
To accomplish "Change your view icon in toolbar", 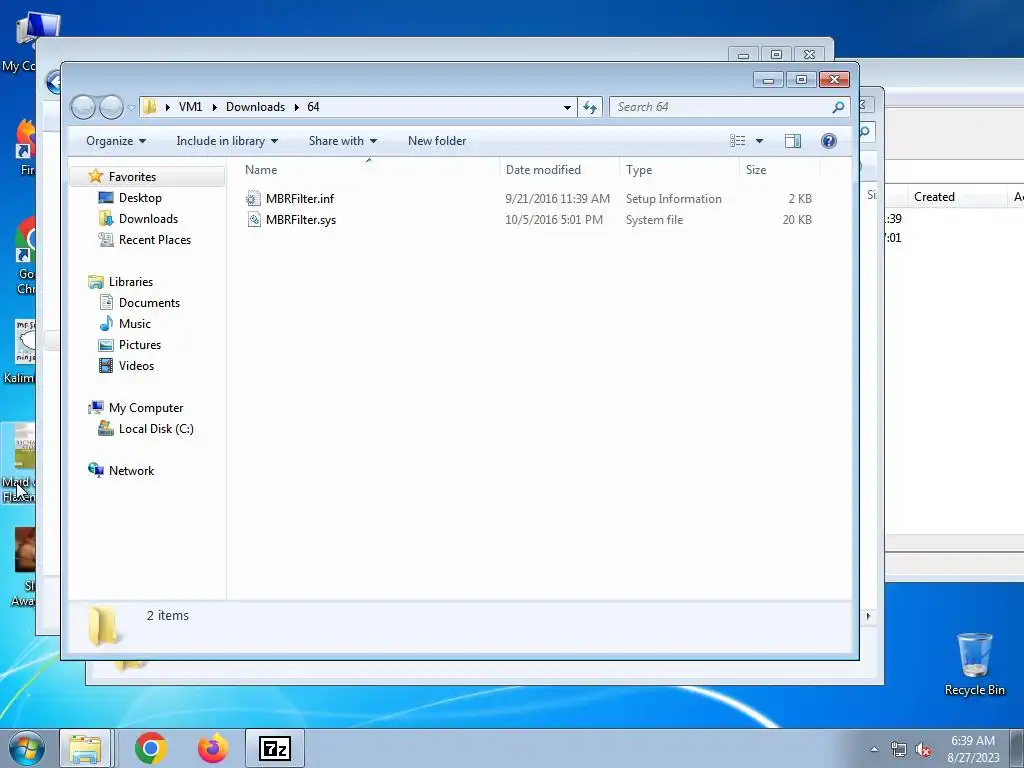I will 737,141.
